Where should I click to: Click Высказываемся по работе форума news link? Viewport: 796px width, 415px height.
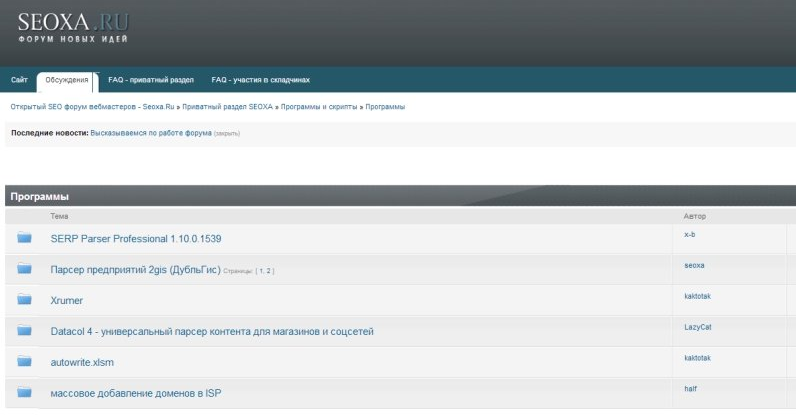[x=150, y=132]
